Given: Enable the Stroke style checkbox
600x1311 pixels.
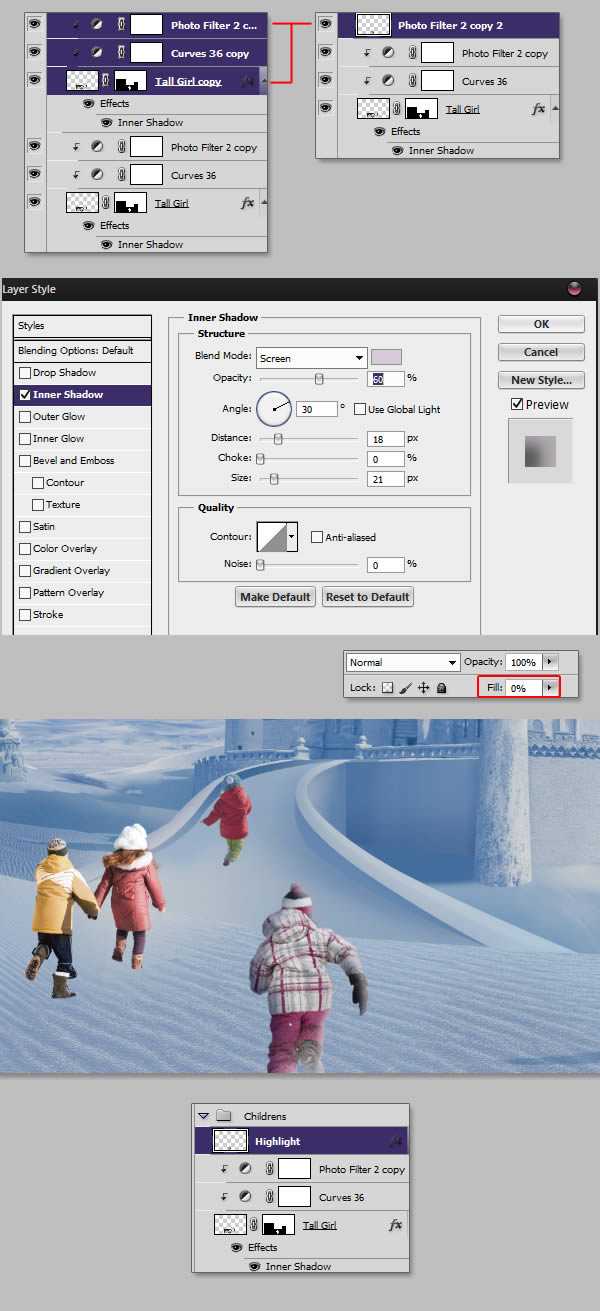Looking at the screenshot, I should point(25,615).
